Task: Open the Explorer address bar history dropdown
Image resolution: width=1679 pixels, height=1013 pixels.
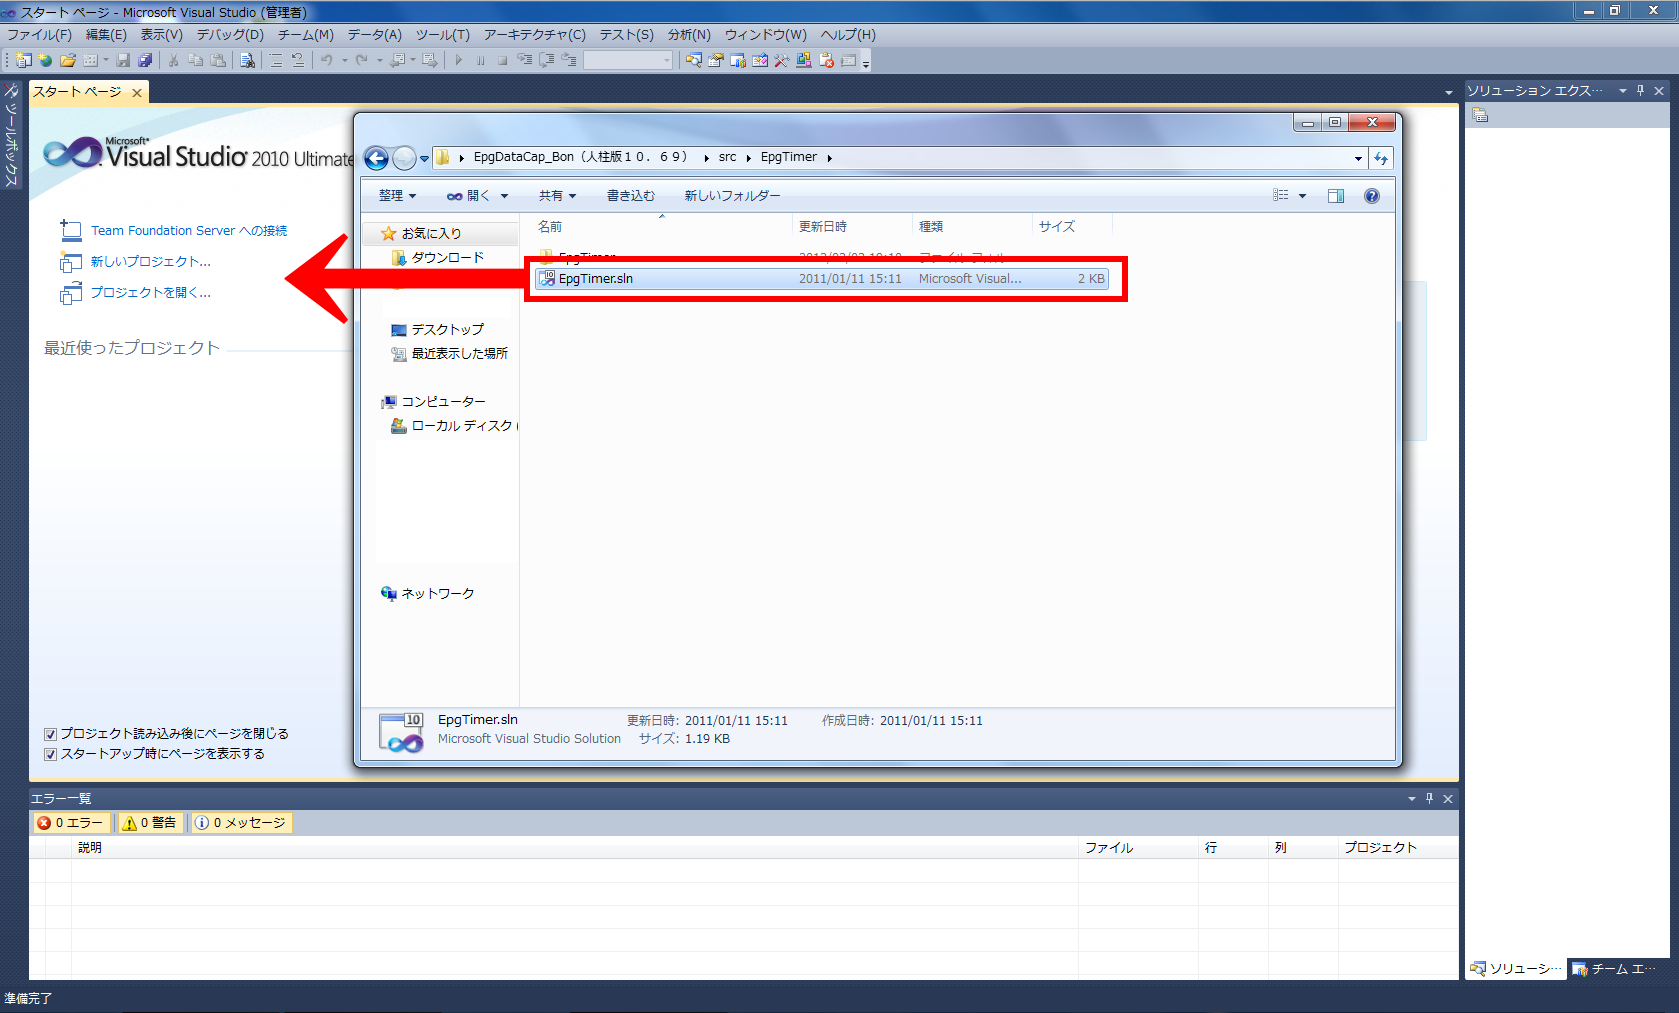Action: (1358, 158)
